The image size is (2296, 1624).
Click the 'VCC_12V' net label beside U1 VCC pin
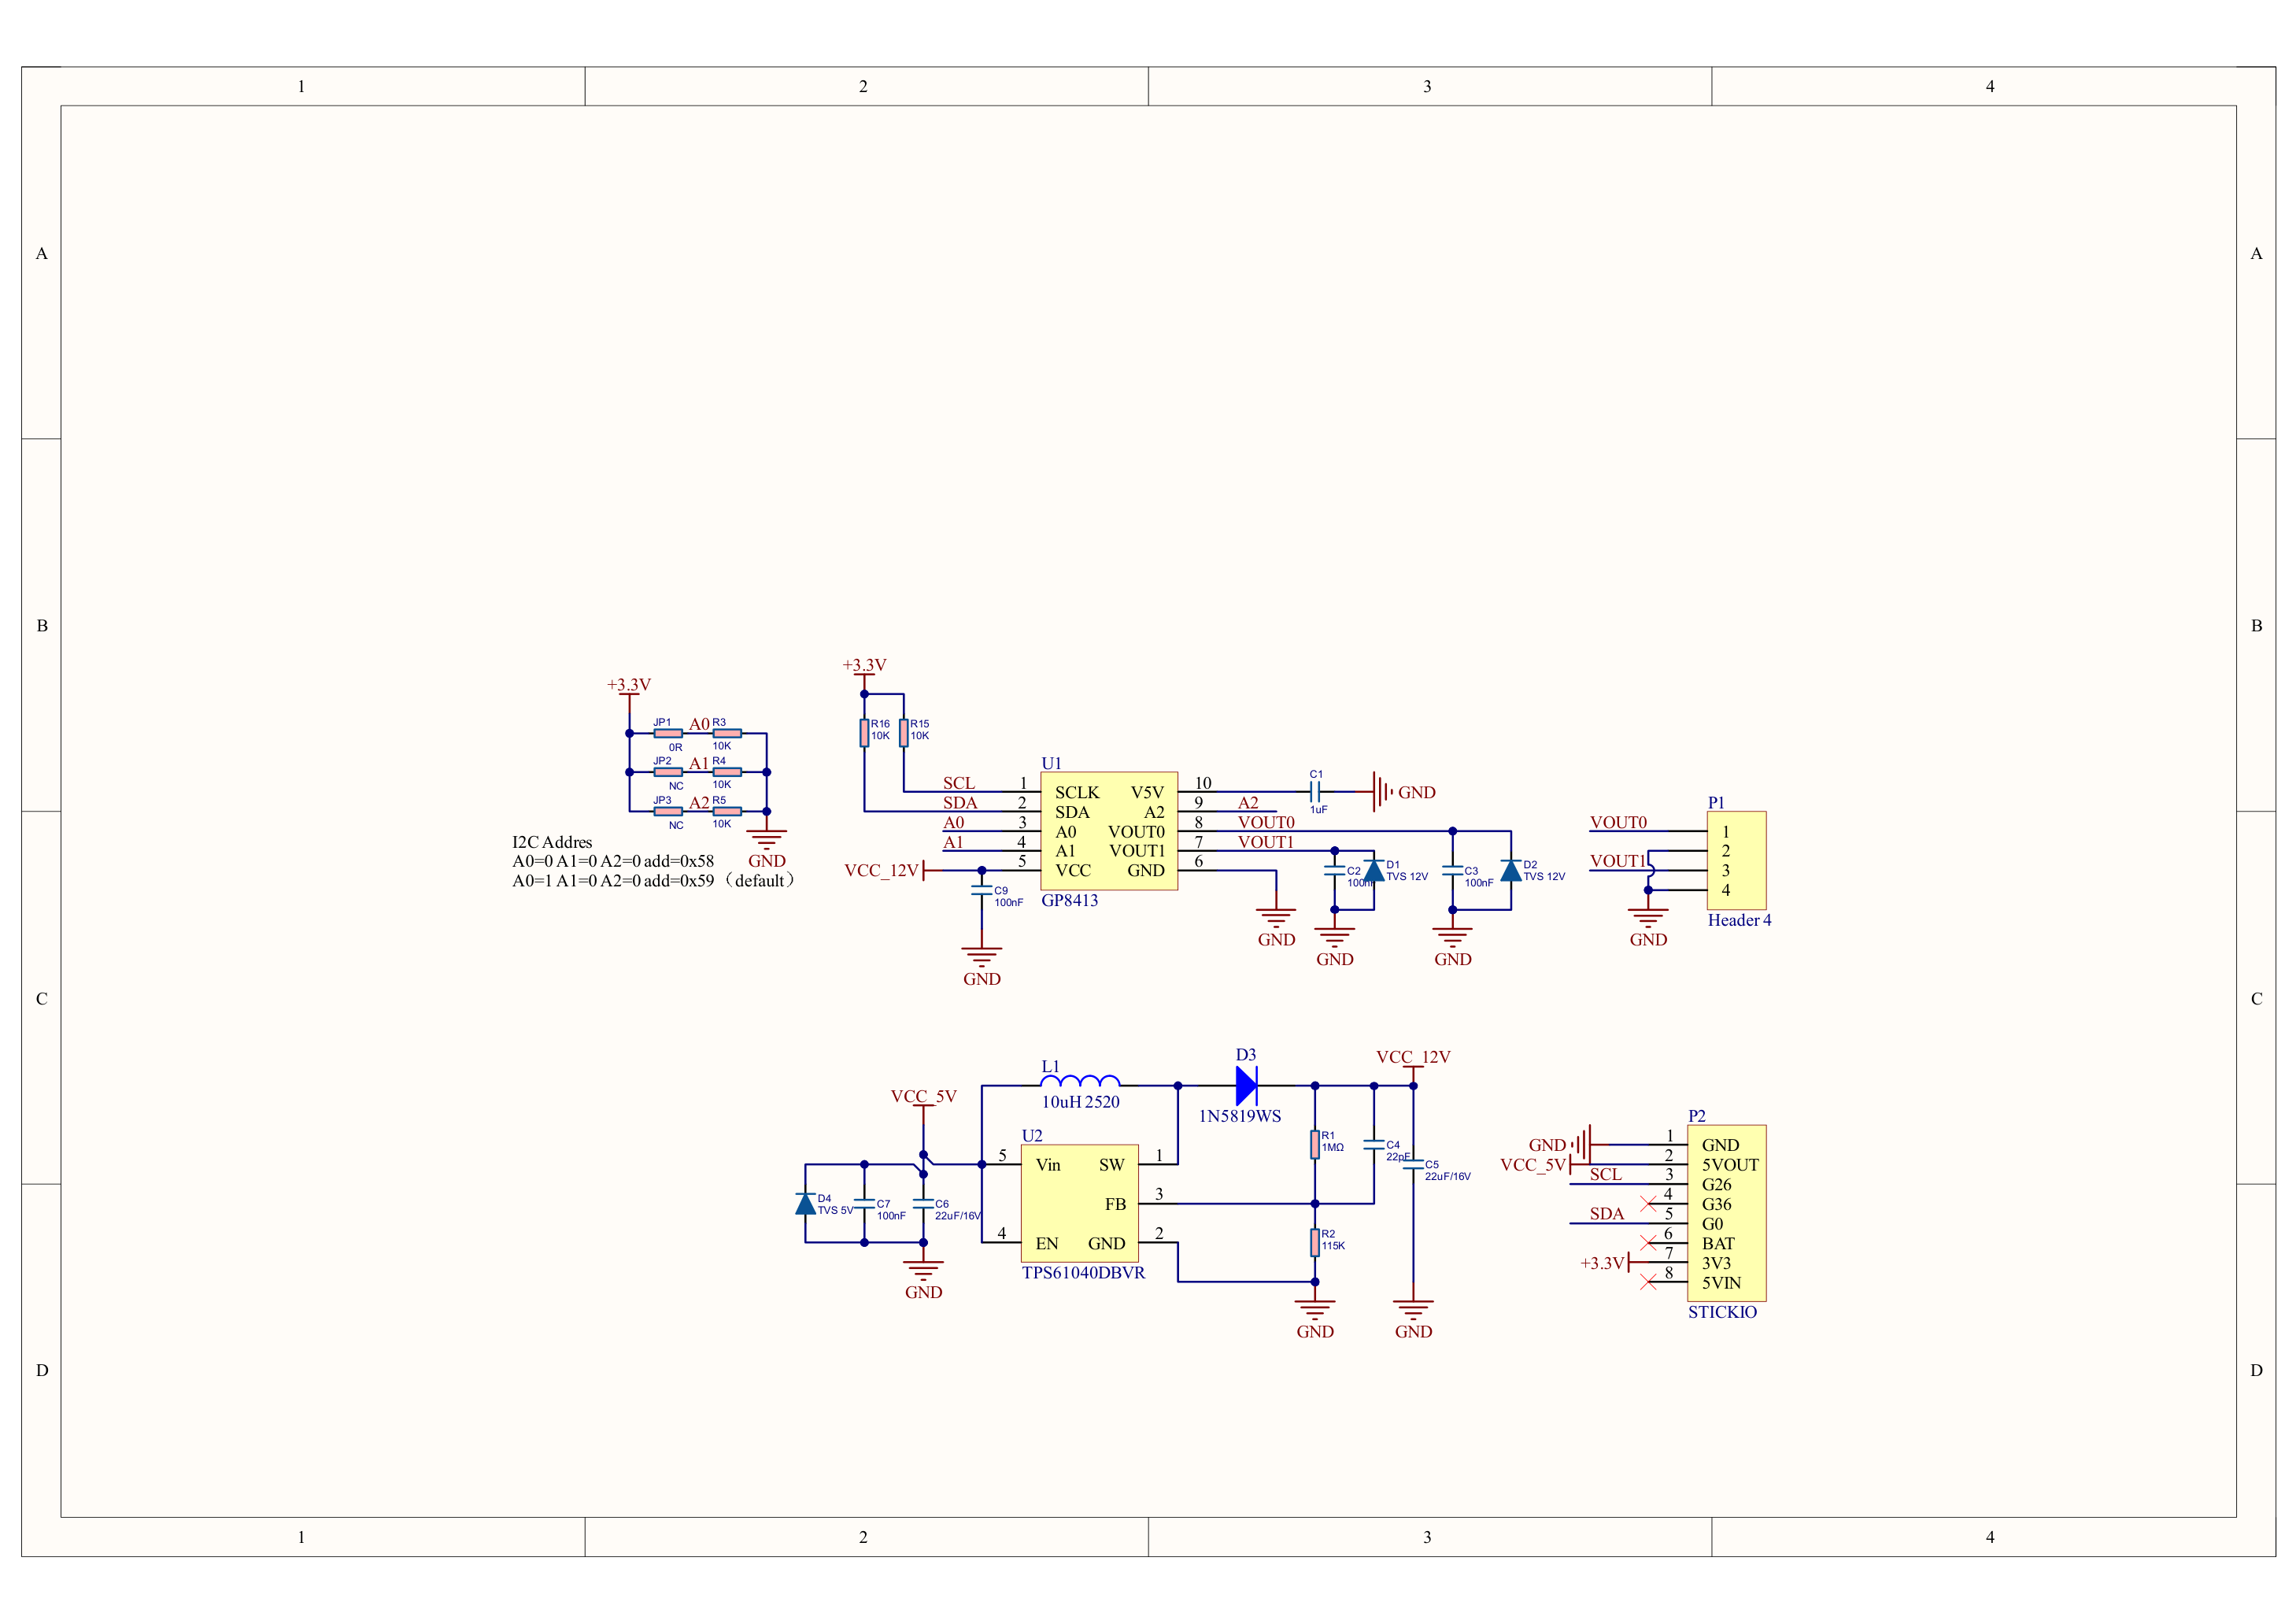point(881,870)
